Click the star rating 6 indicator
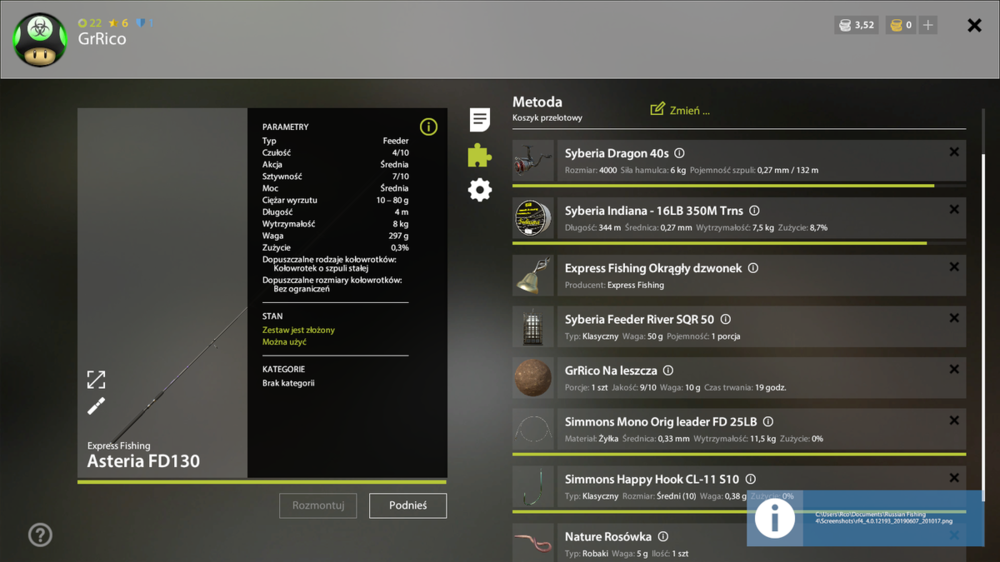This screenshot has width=1000, height=562. (x=119, y=23)
